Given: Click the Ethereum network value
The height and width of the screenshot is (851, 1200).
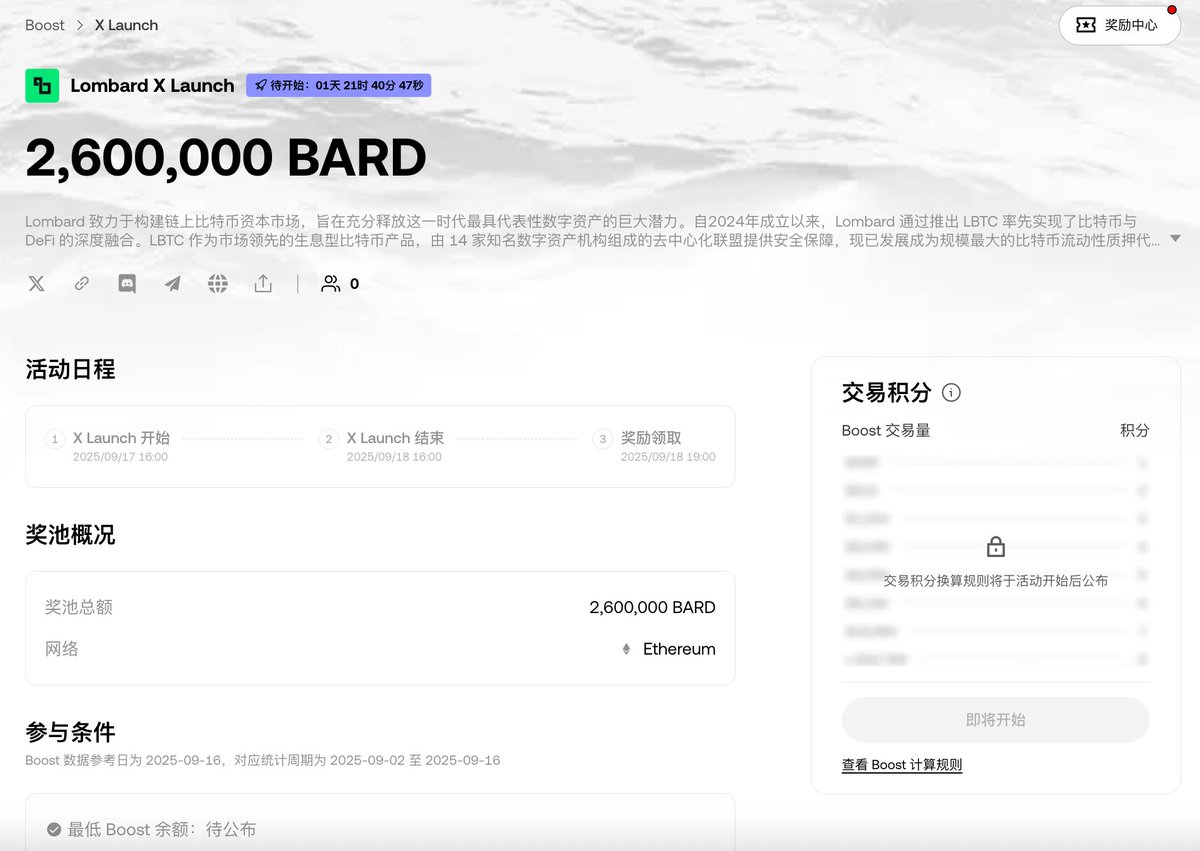Looking at the screenshot, I should 679,649.
